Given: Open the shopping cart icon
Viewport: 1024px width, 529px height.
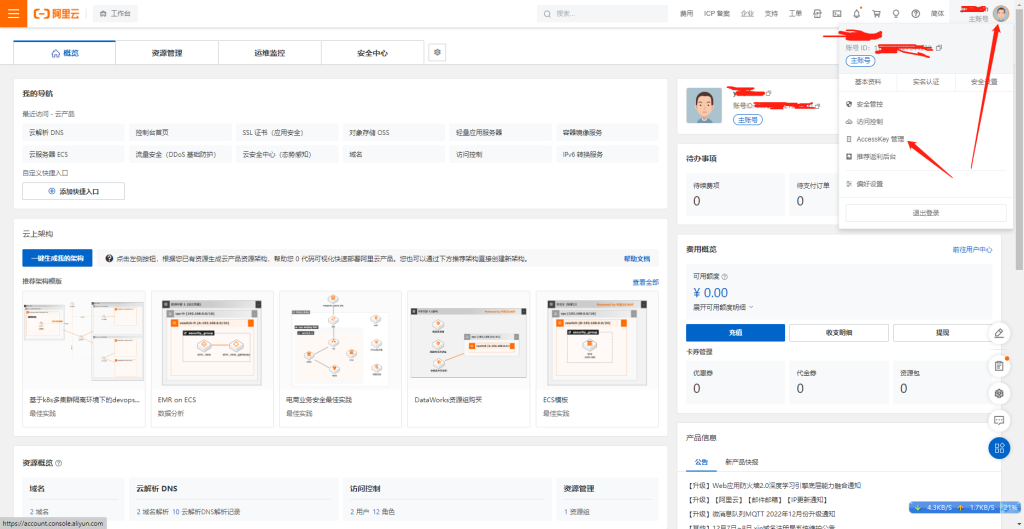Looking at the screenshot, I should [x=876, y=14].
